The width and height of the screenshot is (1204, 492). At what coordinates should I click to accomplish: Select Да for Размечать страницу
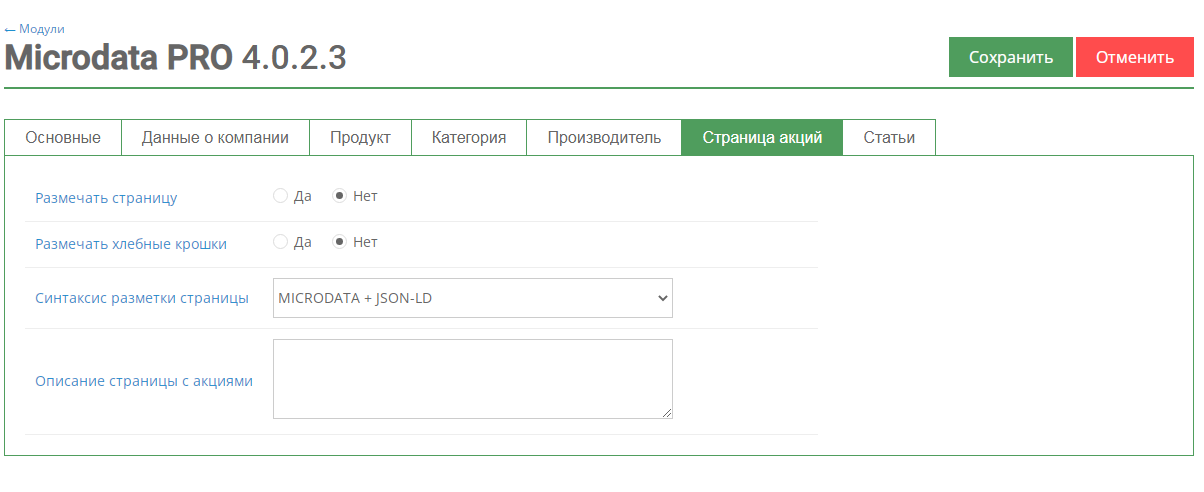(280, 196)
